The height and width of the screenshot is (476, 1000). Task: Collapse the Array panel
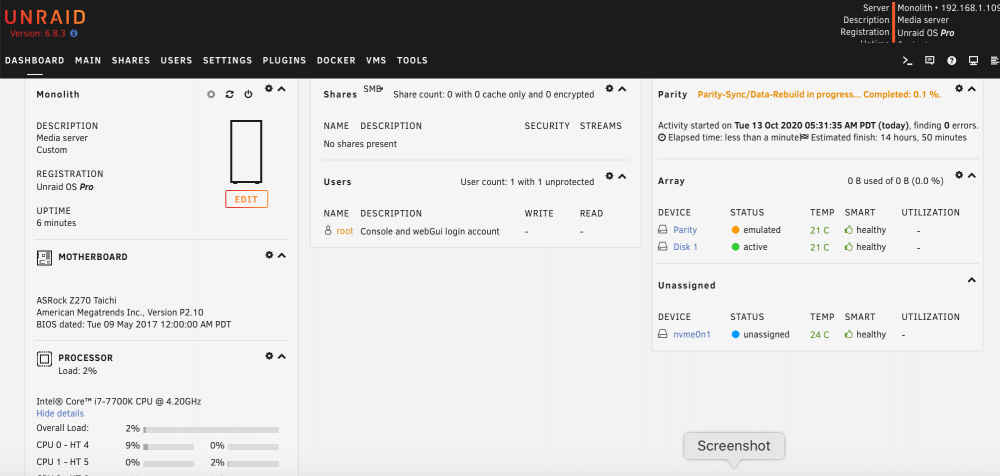972,175
